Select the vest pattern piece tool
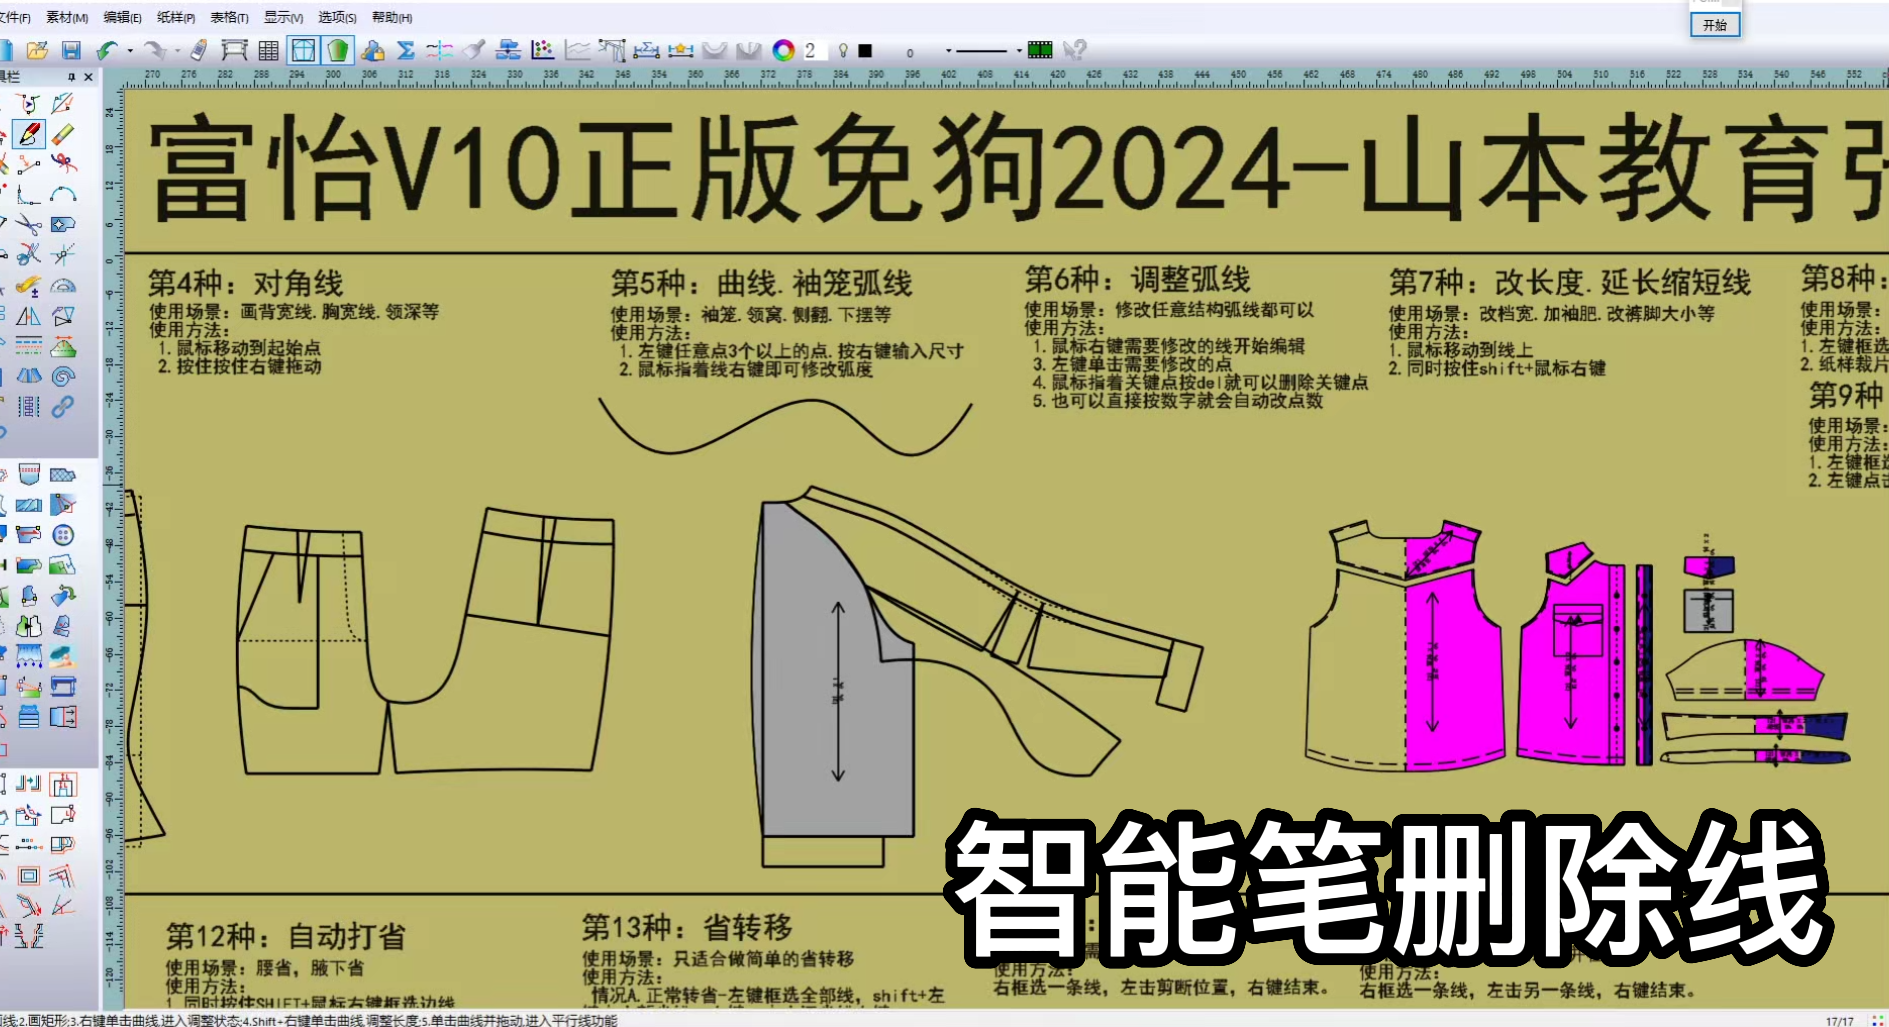 click(29, 626)
